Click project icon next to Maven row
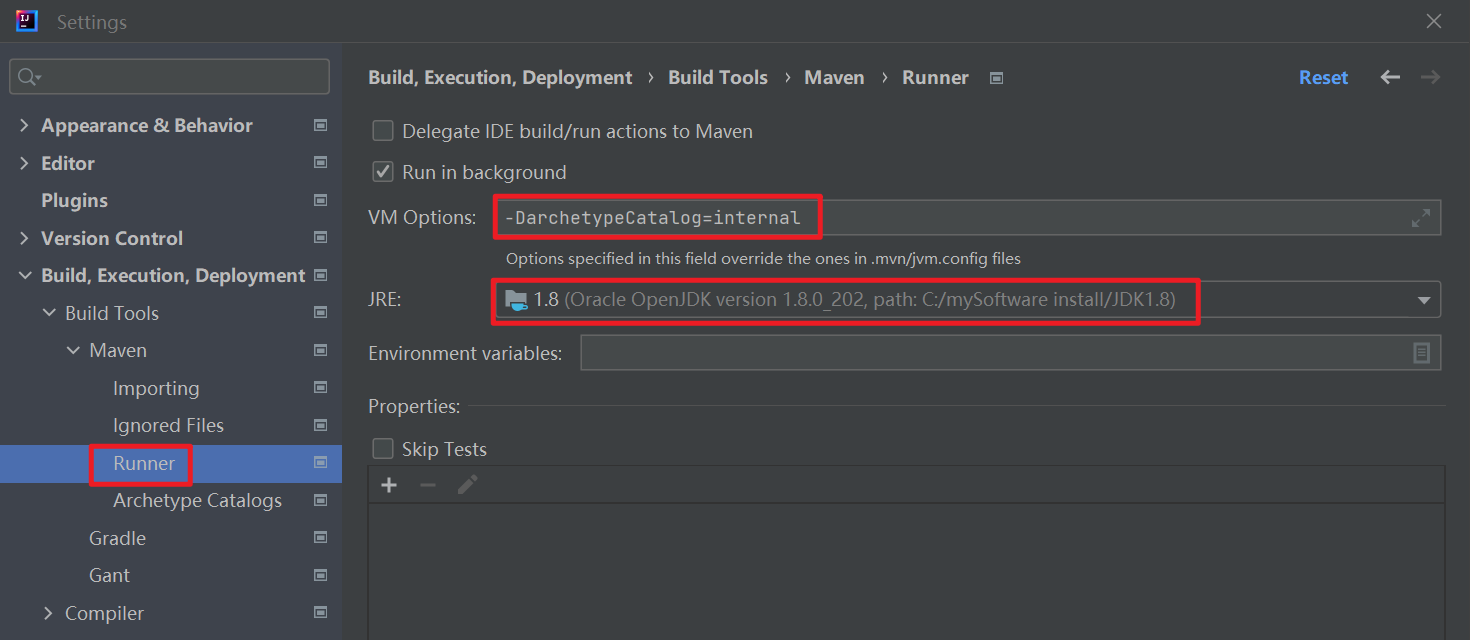This screenshot has height=640, width=1470. click(320, 350)
